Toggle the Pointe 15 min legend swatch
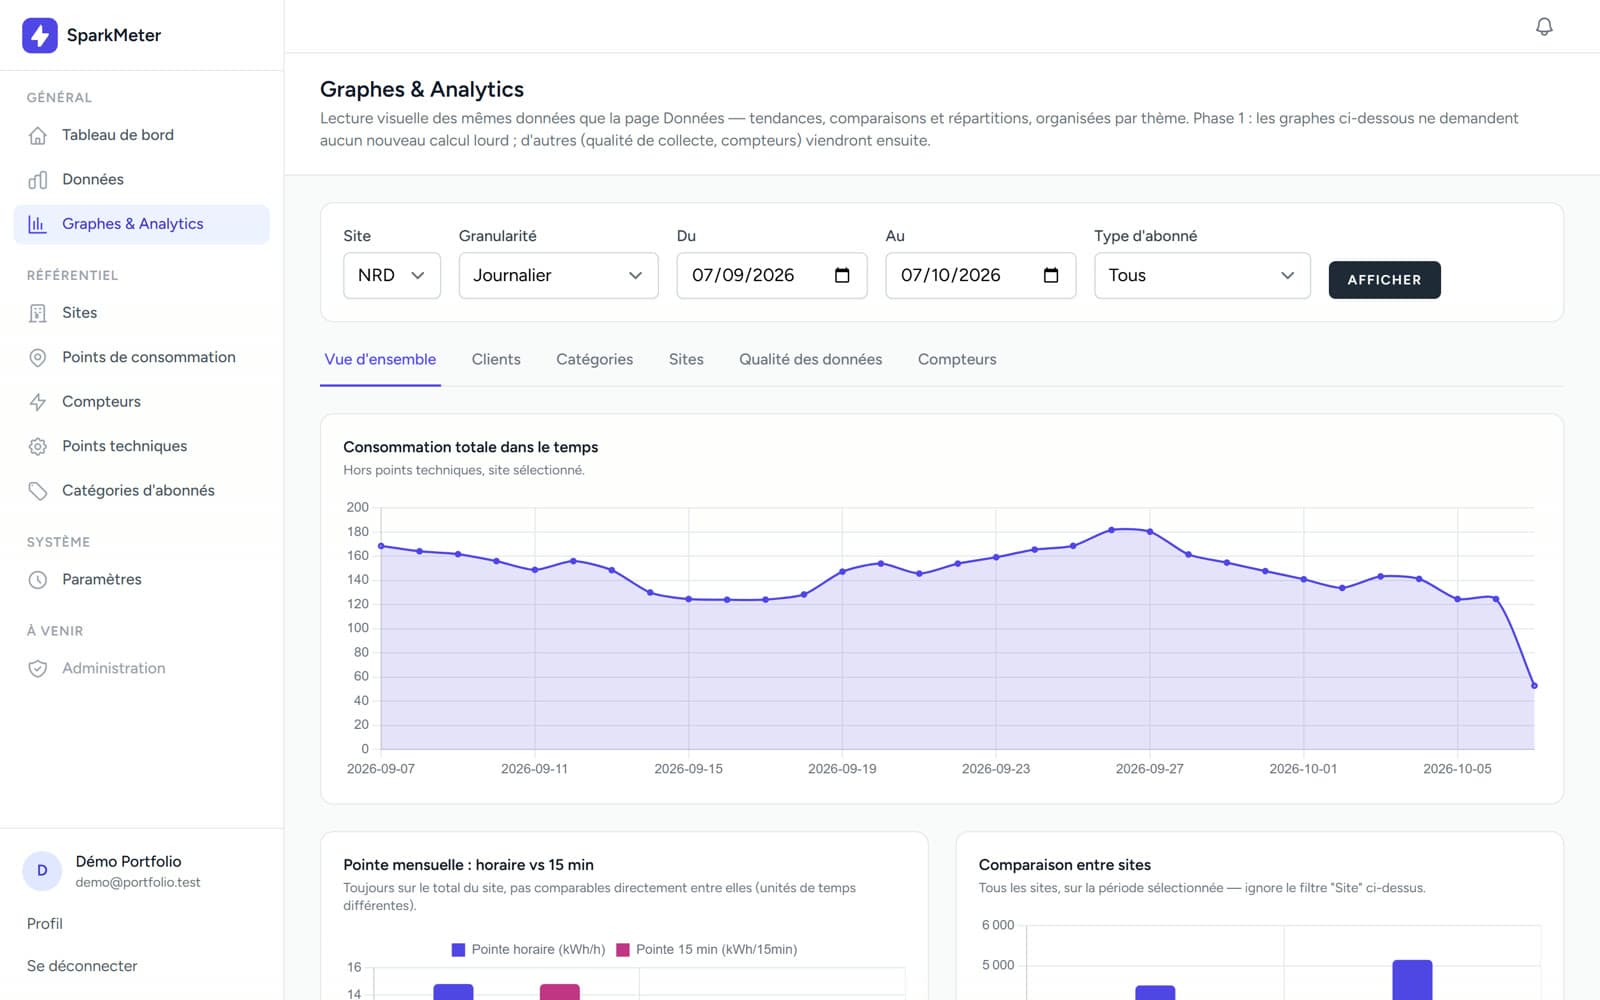The height and width of the screenshot is (1000, 1600). [x=623, y=950]
